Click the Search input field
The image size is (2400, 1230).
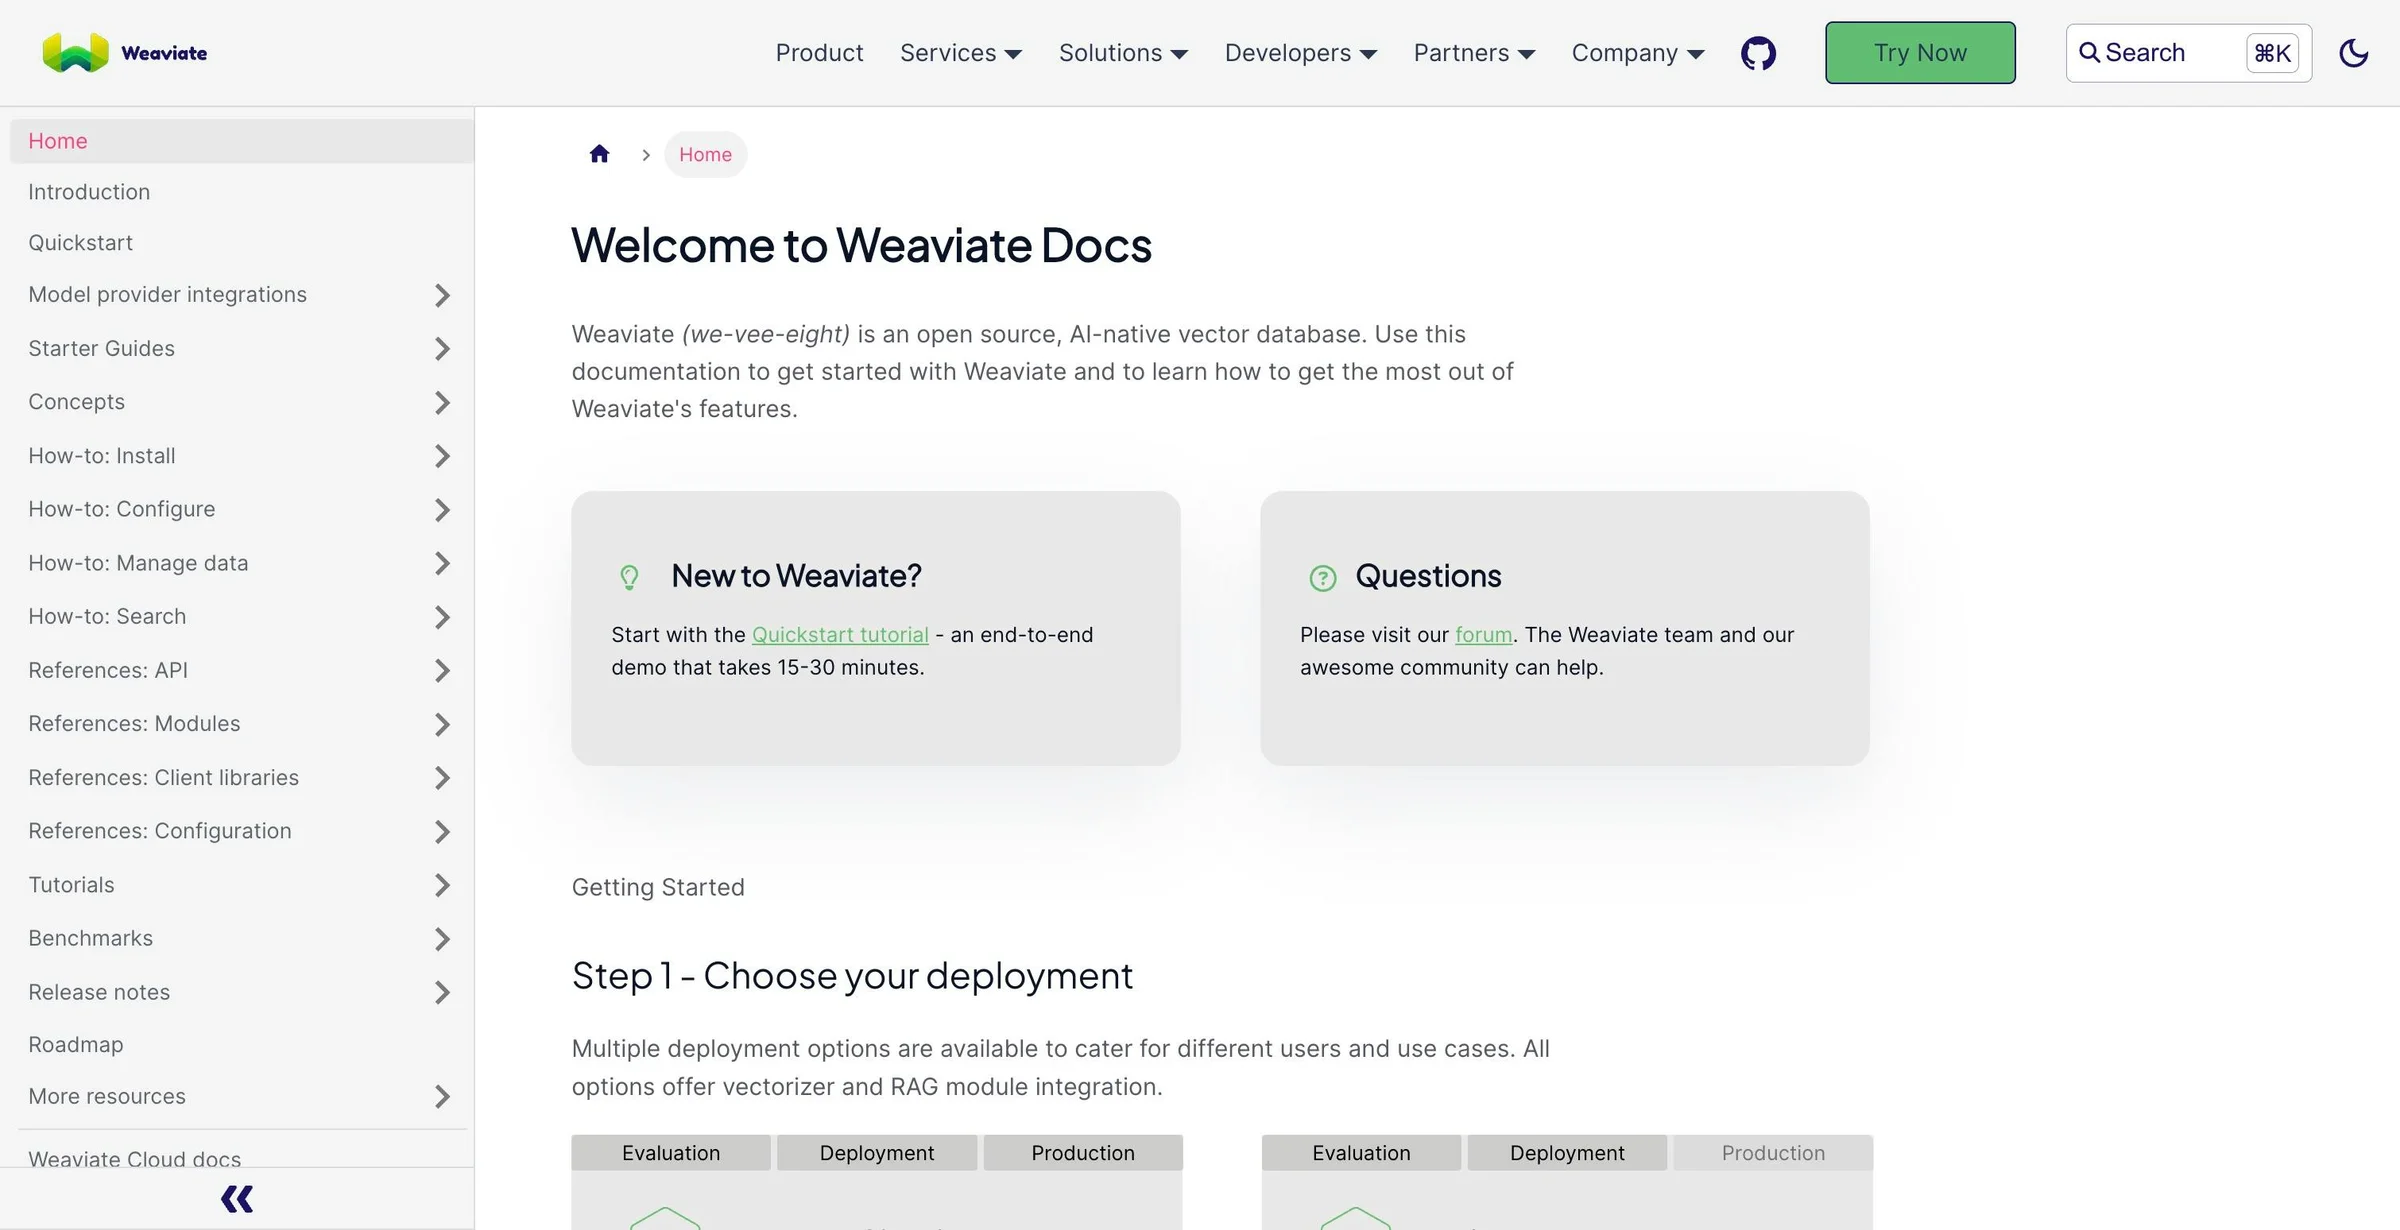2188,53
